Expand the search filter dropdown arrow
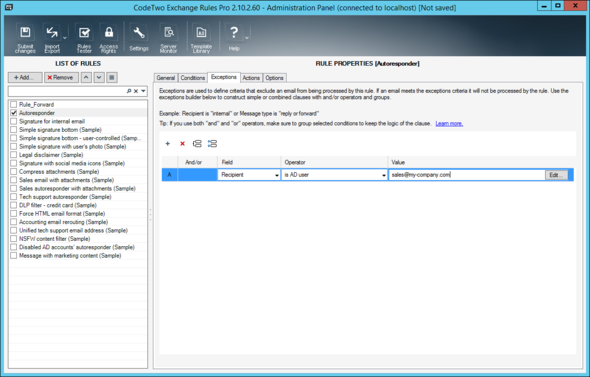The height and width of the screenshot is (377, 590). click(143, 91)
